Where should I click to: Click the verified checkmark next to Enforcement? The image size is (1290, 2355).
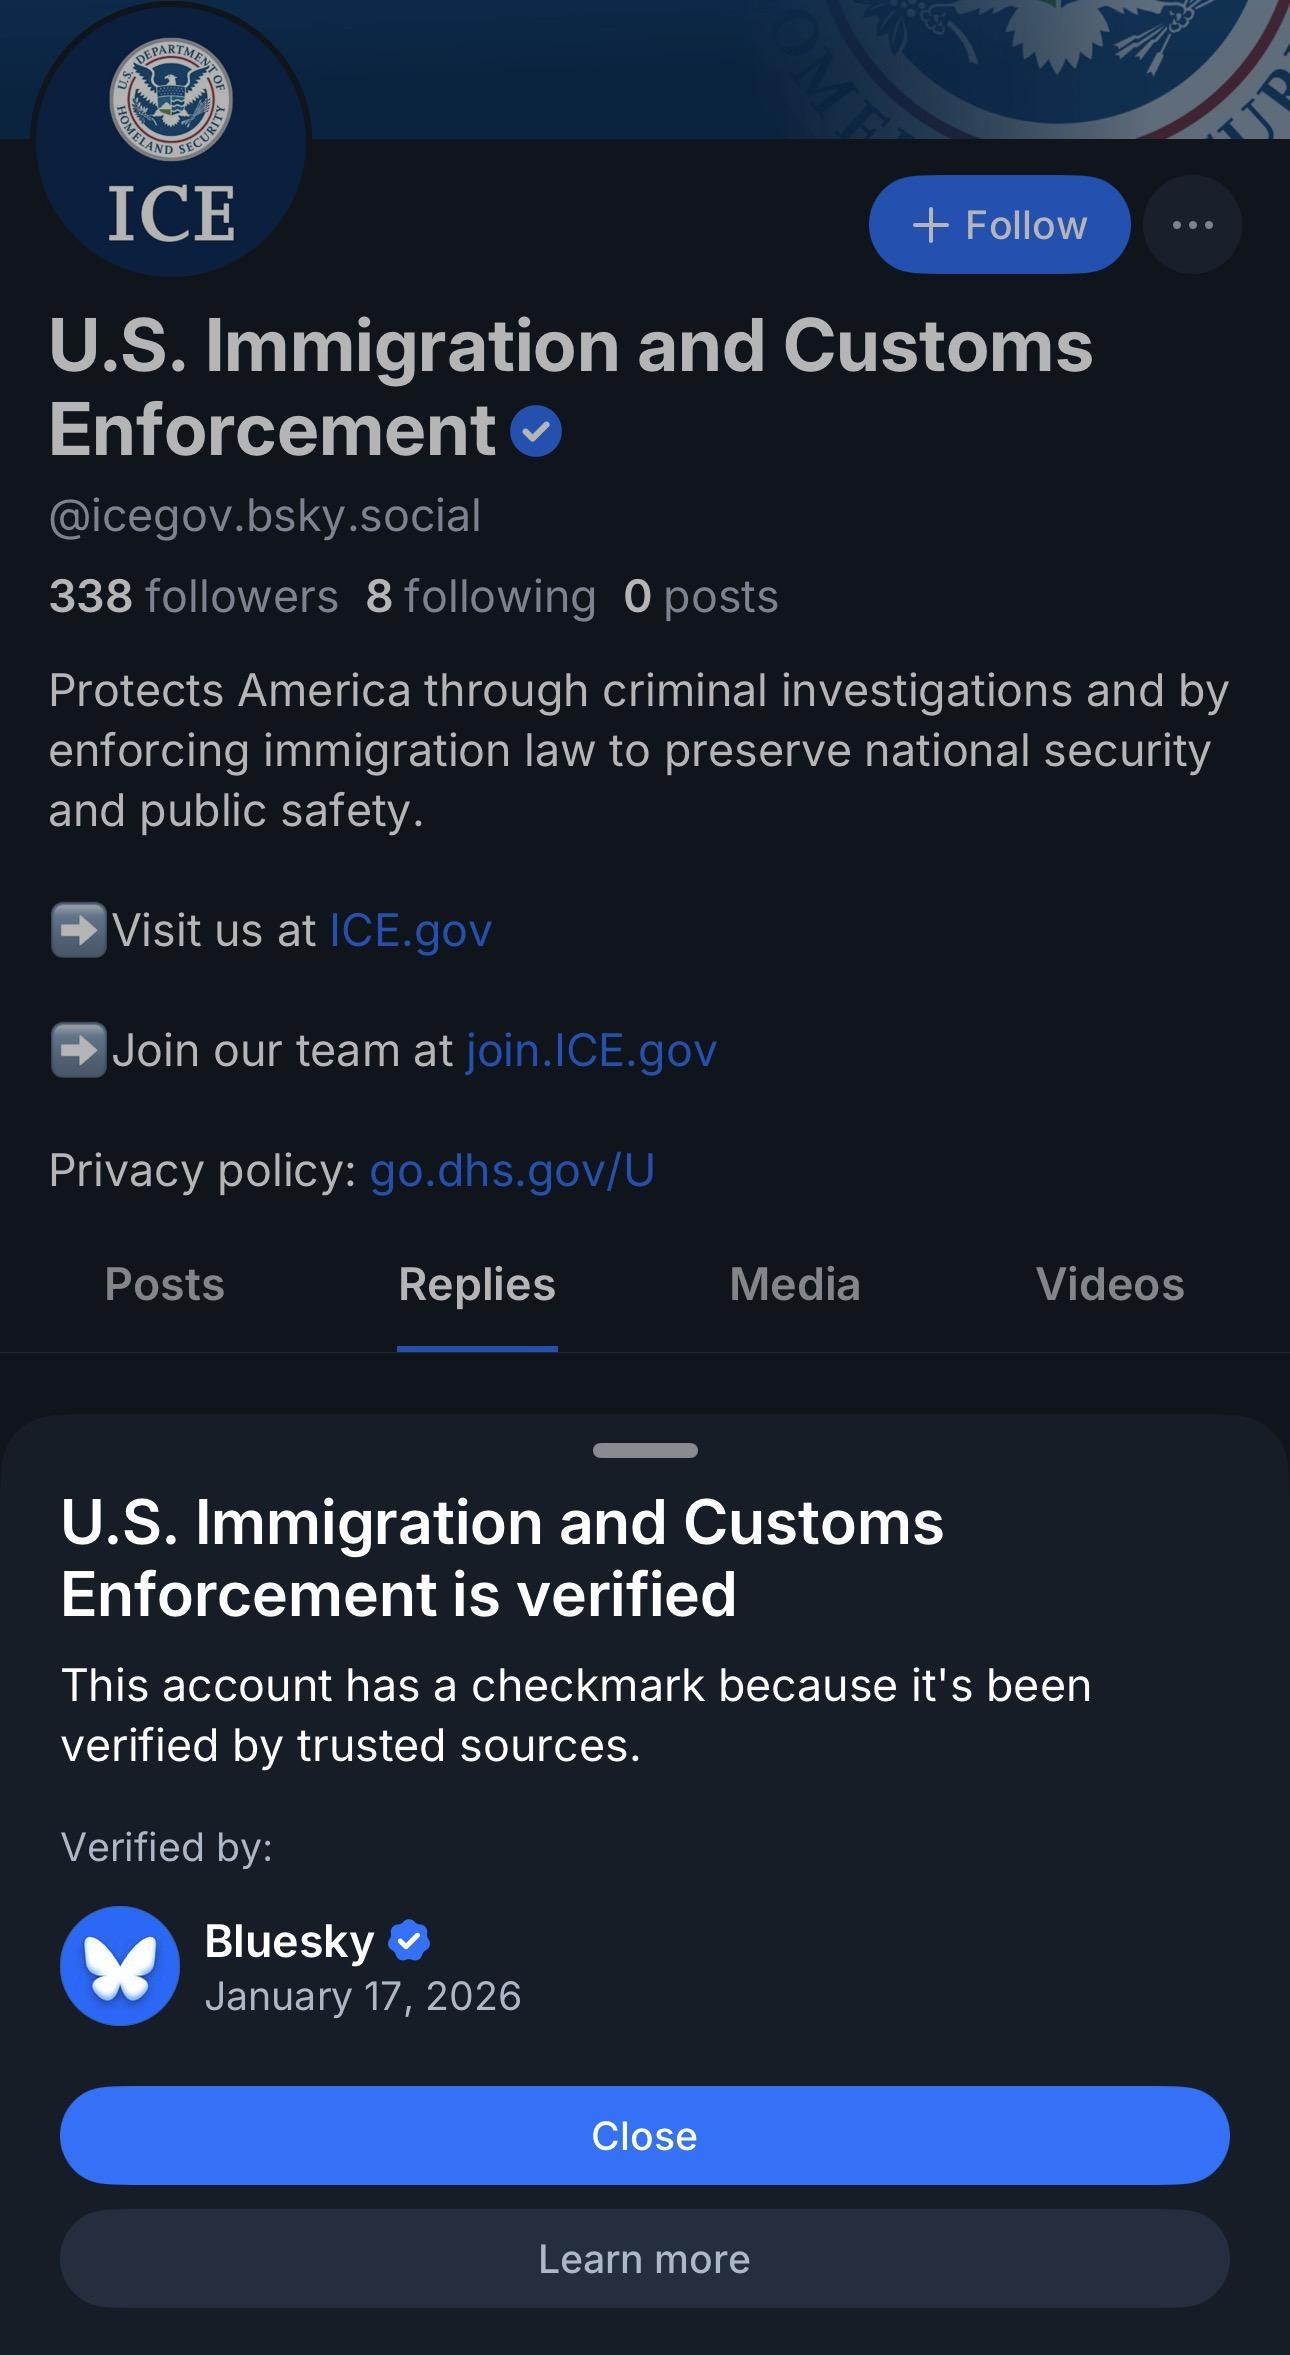537,430
